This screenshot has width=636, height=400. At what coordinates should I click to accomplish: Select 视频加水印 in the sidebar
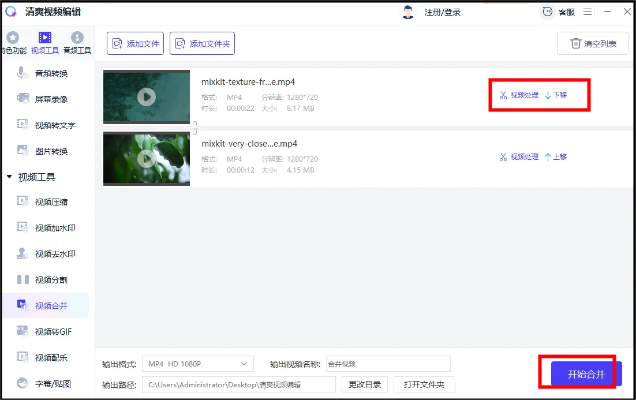tap(45, 228)
